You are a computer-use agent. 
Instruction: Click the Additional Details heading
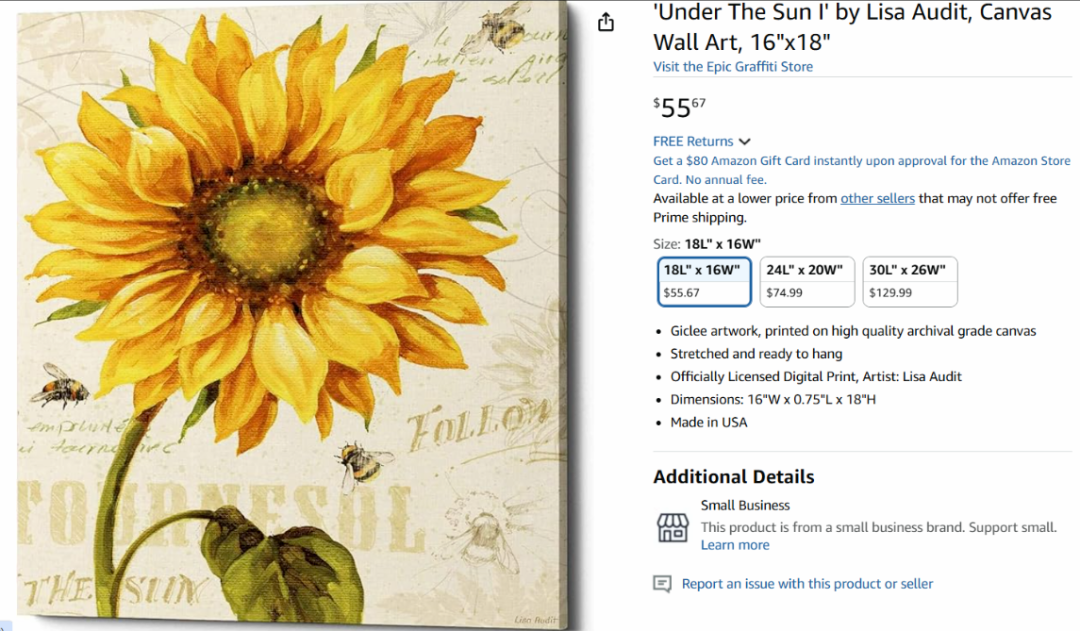[734, 477]
